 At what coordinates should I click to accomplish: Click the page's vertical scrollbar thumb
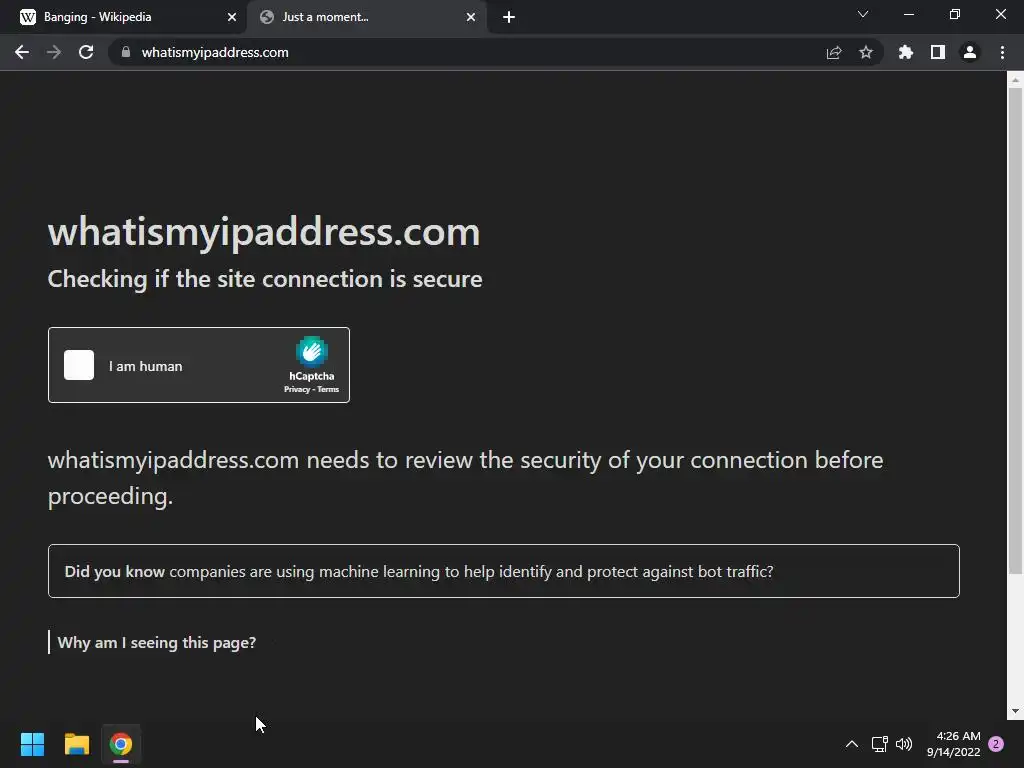[1015, 330]
